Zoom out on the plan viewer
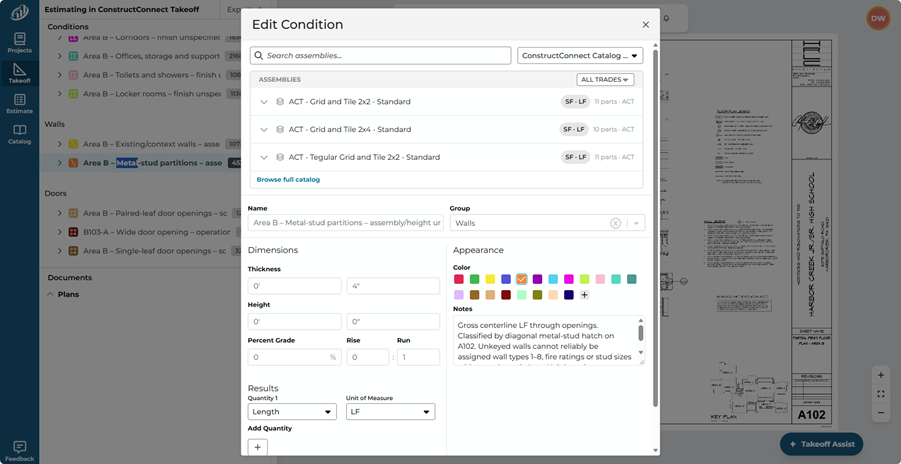901x464 pixels. pyautogui.click(x=881, y=413)
